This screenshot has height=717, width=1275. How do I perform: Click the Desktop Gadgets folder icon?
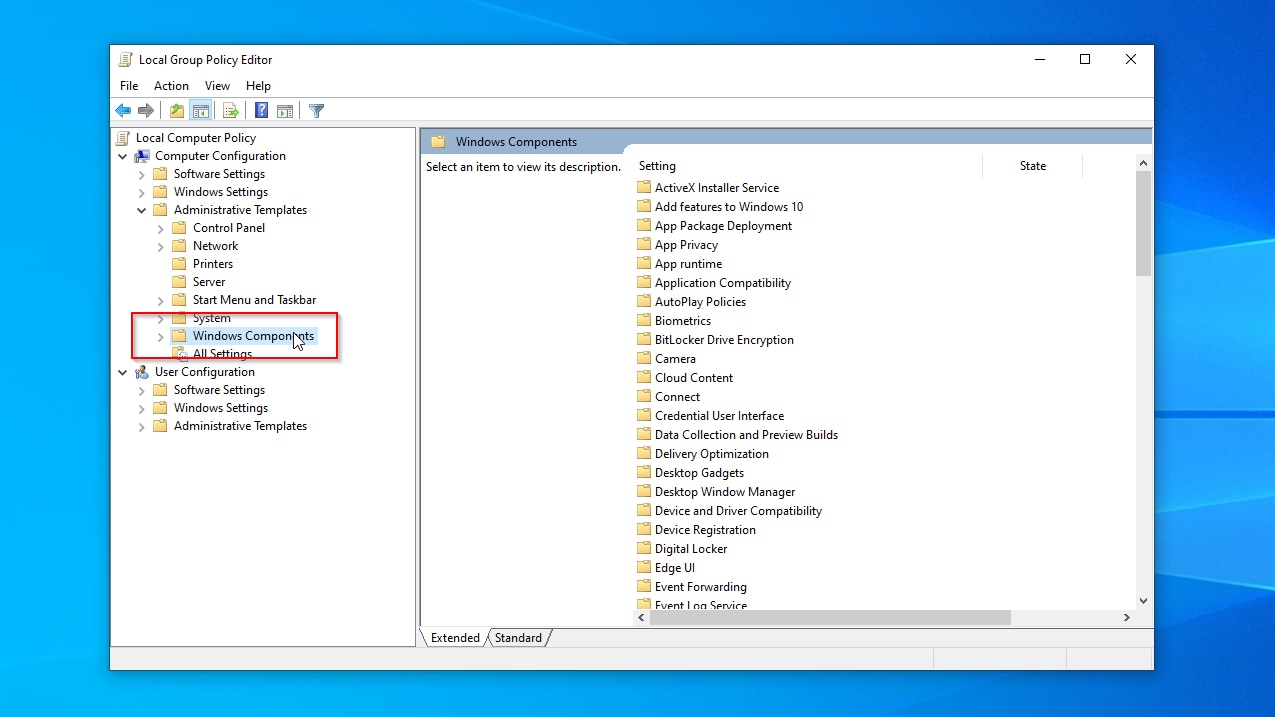click(x=644, y=472)
